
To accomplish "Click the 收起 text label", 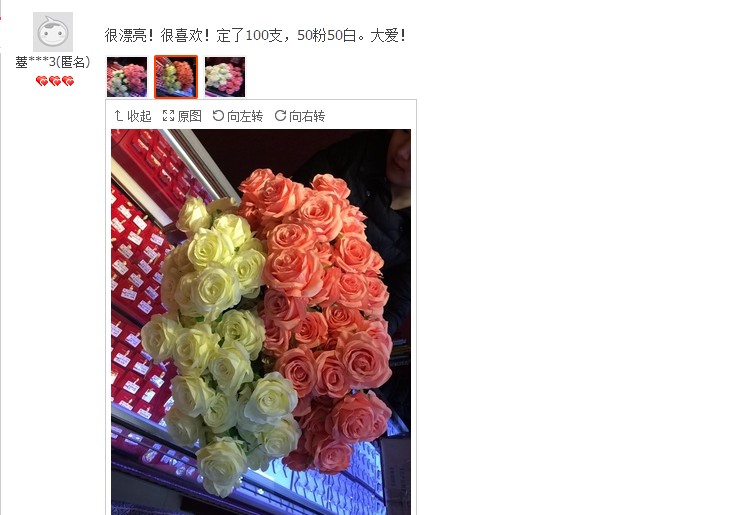I will (139, 116).
